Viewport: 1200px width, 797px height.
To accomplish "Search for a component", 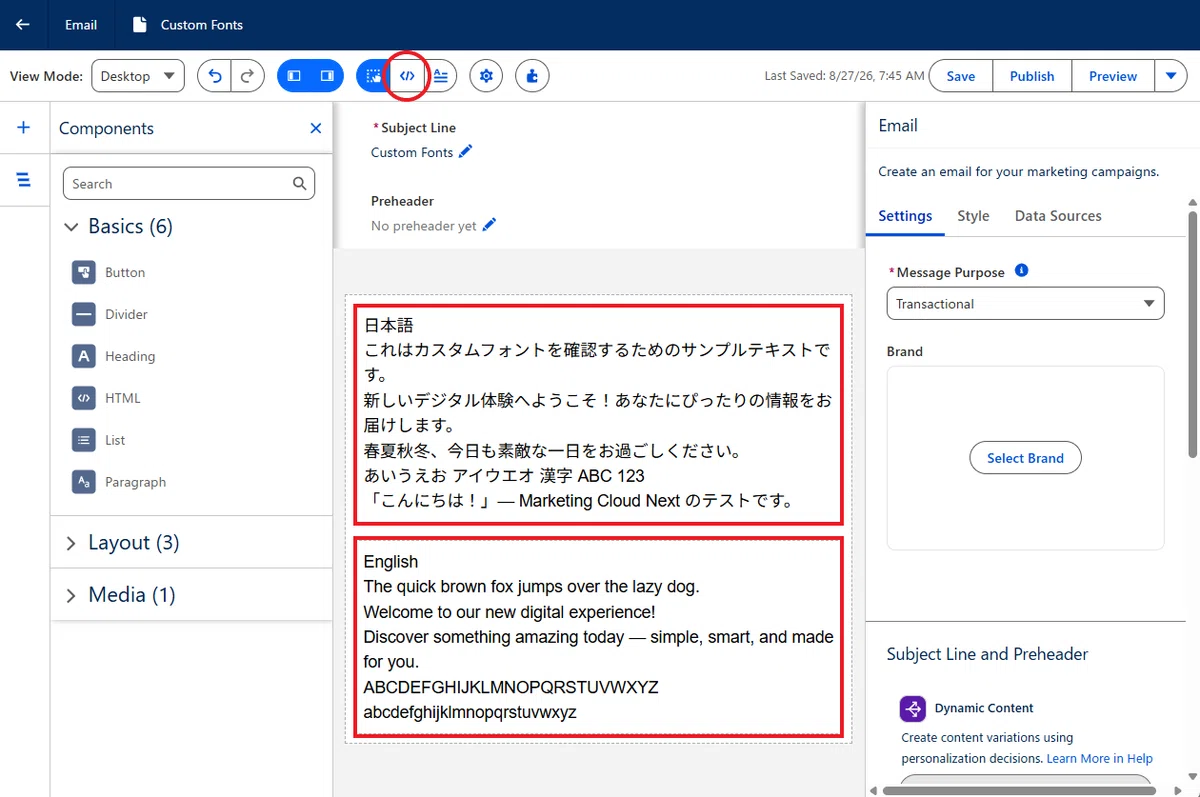I will (189, 184).
